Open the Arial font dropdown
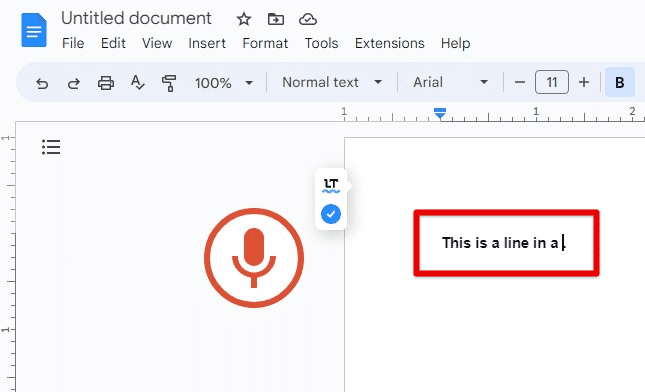 click(450, 82)
